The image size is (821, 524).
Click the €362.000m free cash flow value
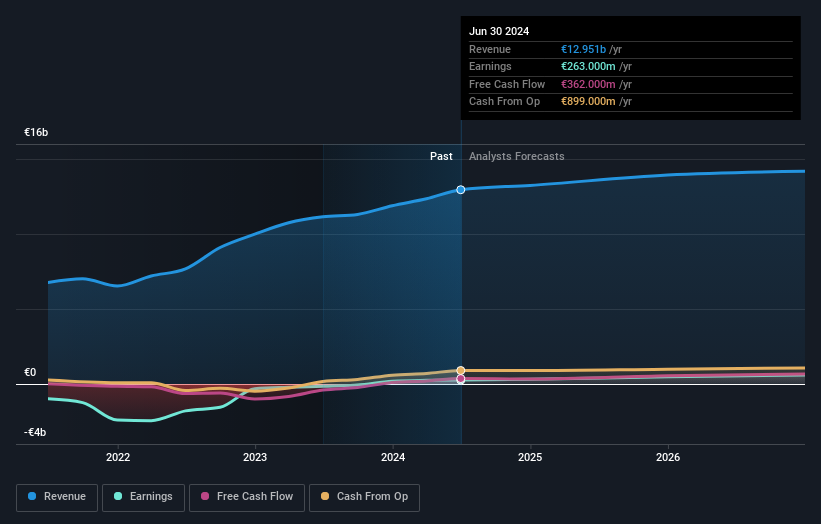(x=588, y=84)
